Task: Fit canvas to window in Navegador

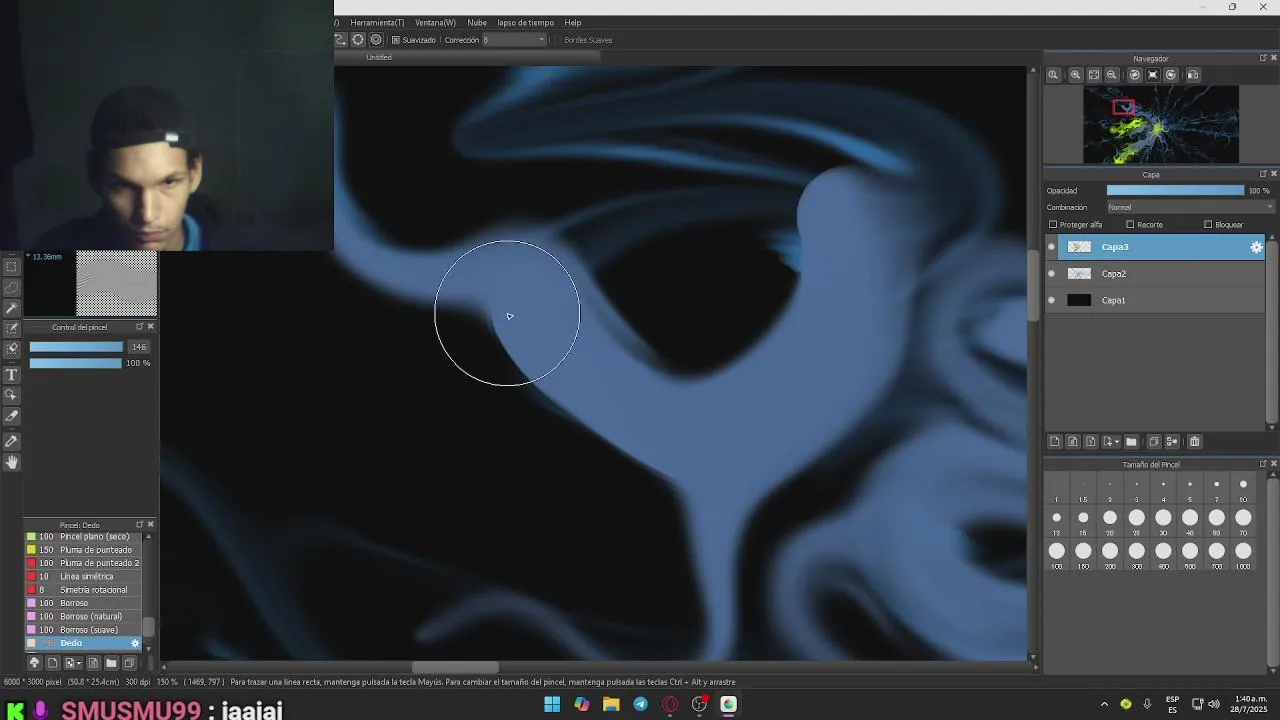Action: coord(1093,75)
